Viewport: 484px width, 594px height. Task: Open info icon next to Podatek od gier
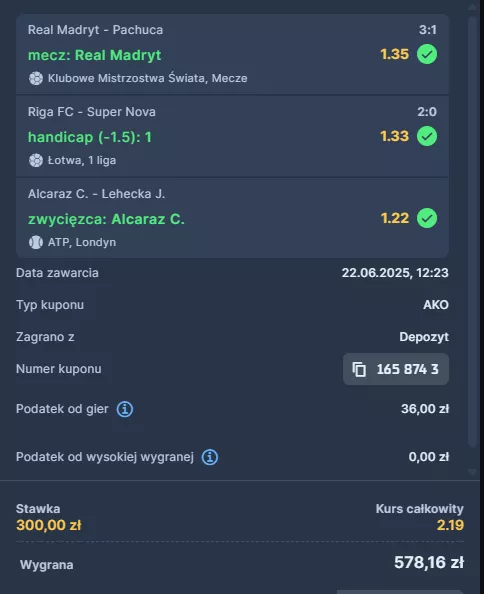click(x=125, y=409)
